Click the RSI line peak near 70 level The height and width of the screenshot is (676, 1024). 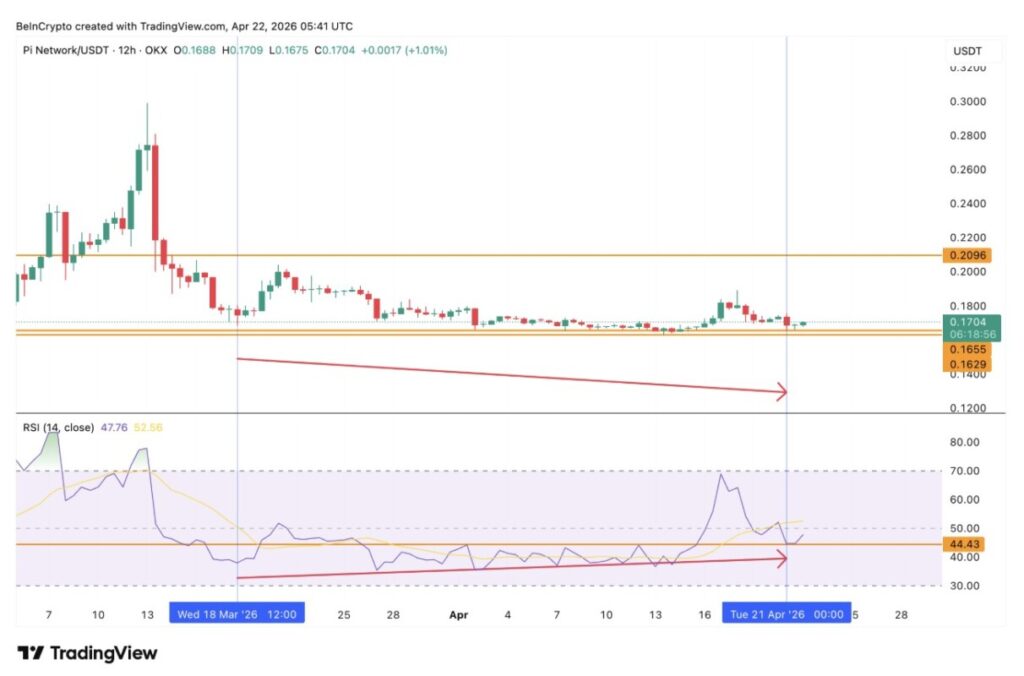(x=721, y=475)
